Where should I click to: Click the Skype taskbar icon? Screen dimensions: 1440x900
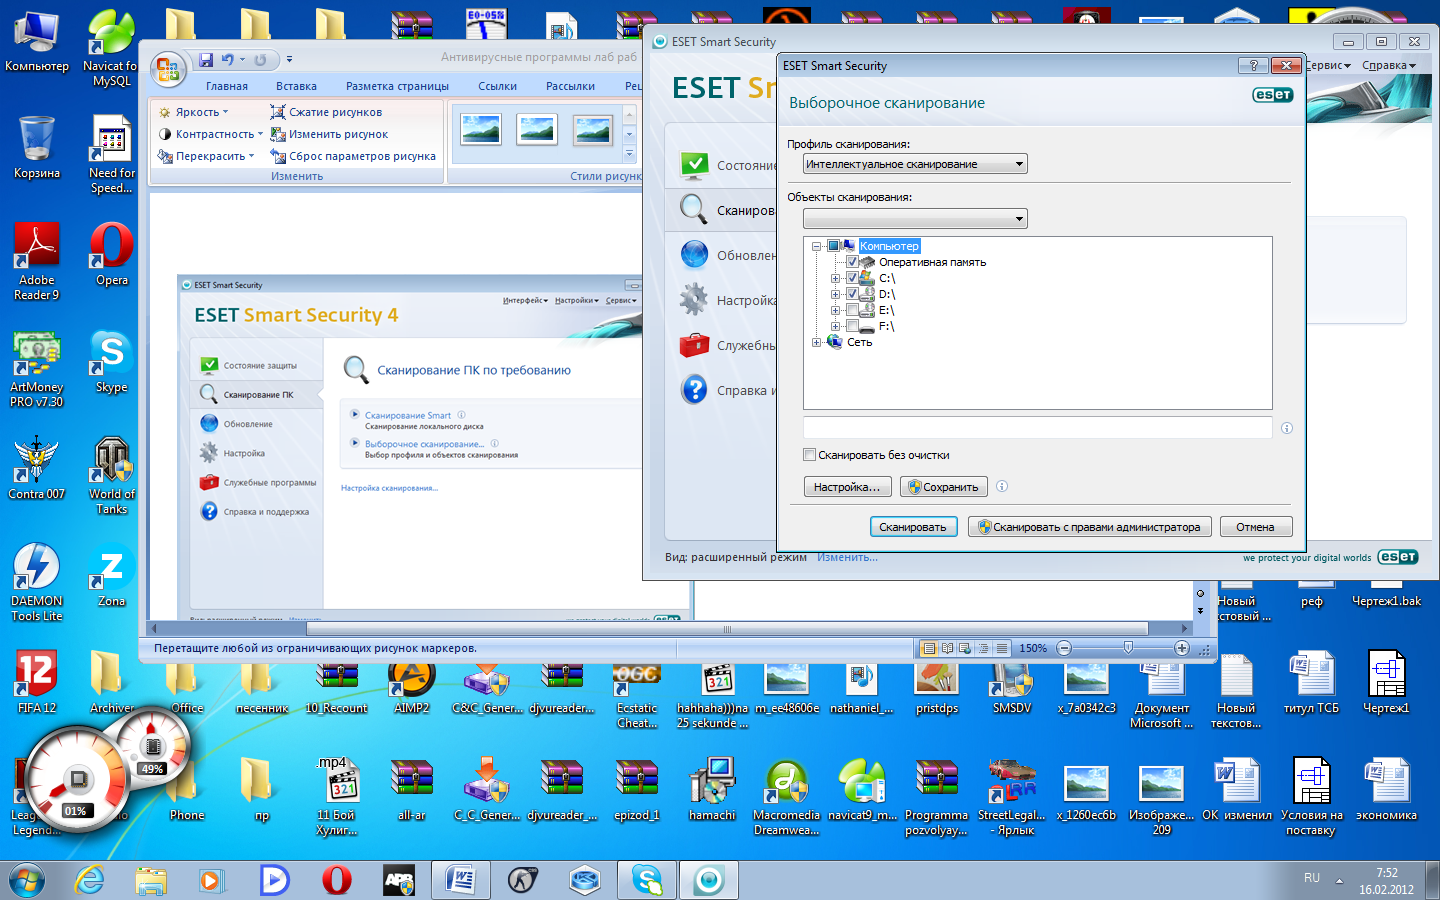pos(647,880)
